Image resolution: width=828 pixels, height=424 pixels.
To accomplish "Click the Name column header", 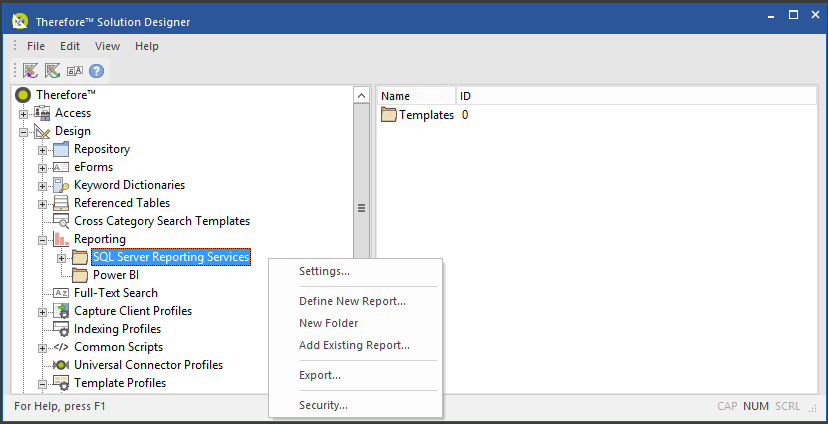I will coord(396,96).
